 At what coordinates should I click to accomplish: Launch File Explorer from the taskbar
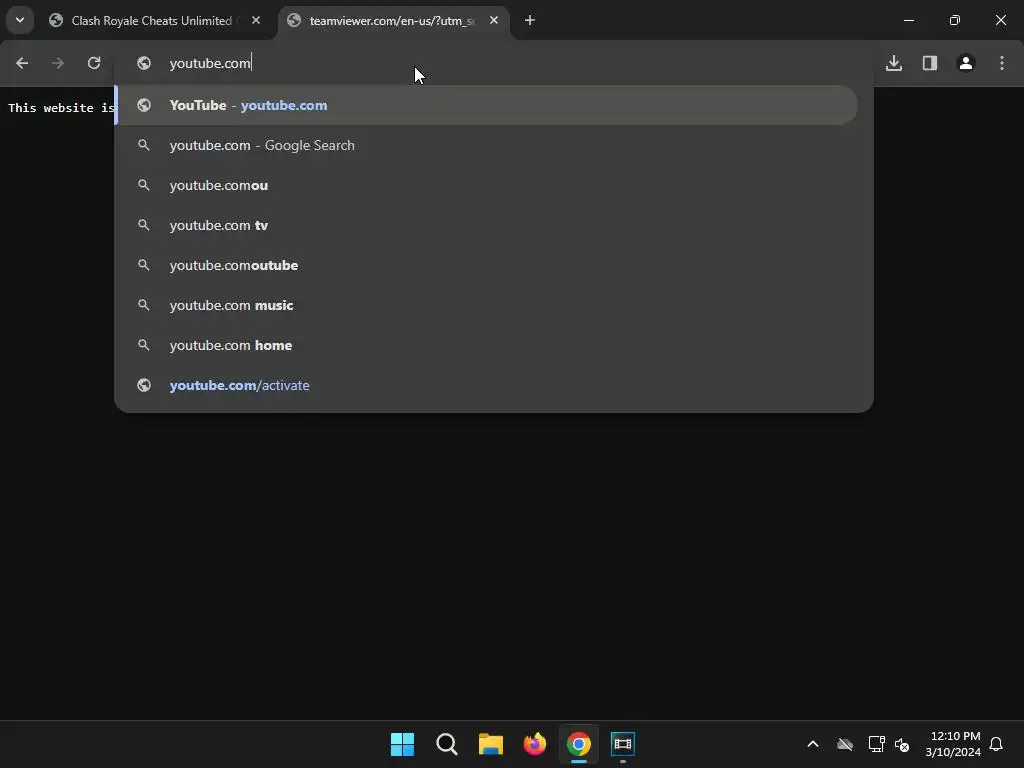[x=490, y=744]
